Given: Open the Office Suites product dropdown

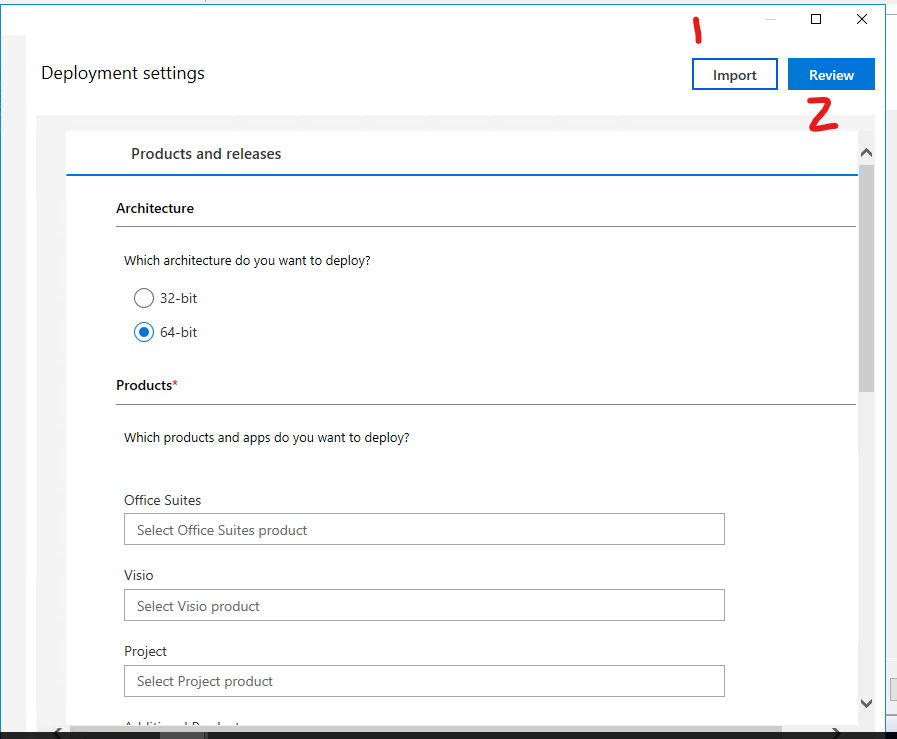Looking at the screenshot, I should tap(424, 530).
